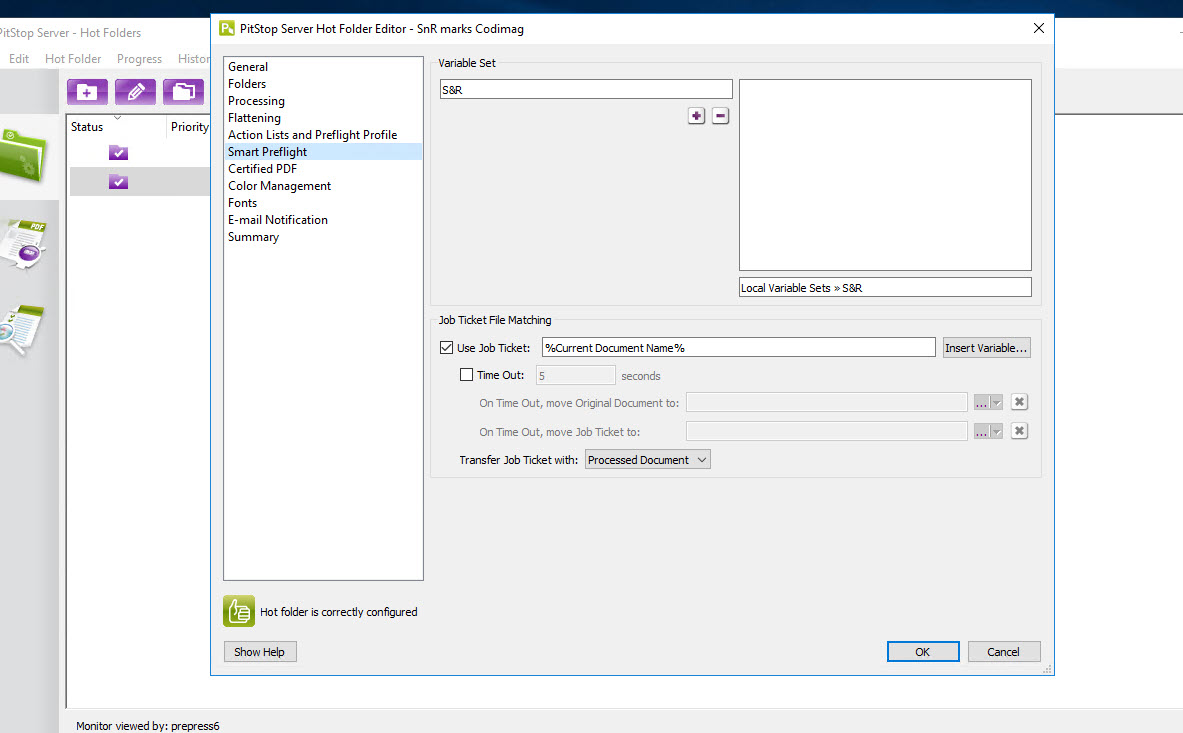Click the Priority column header
This screenshot has height=733, width=1183.
189,127
